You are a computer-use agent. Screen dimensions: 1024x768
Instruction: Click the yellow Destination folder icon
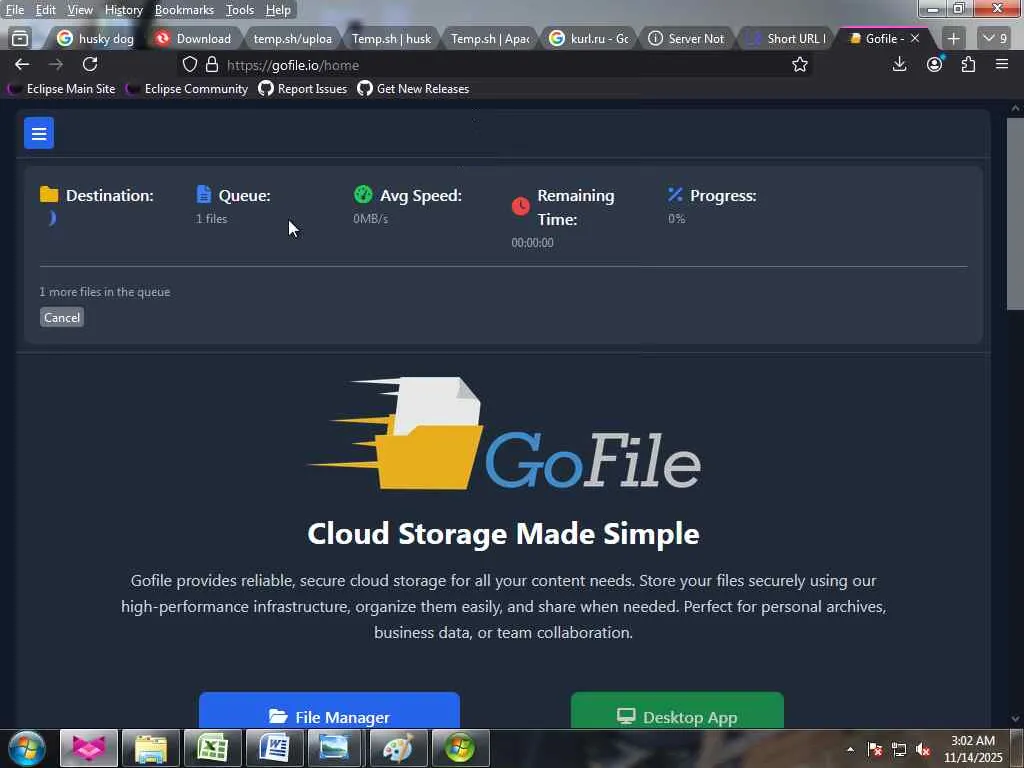[49, 195]
